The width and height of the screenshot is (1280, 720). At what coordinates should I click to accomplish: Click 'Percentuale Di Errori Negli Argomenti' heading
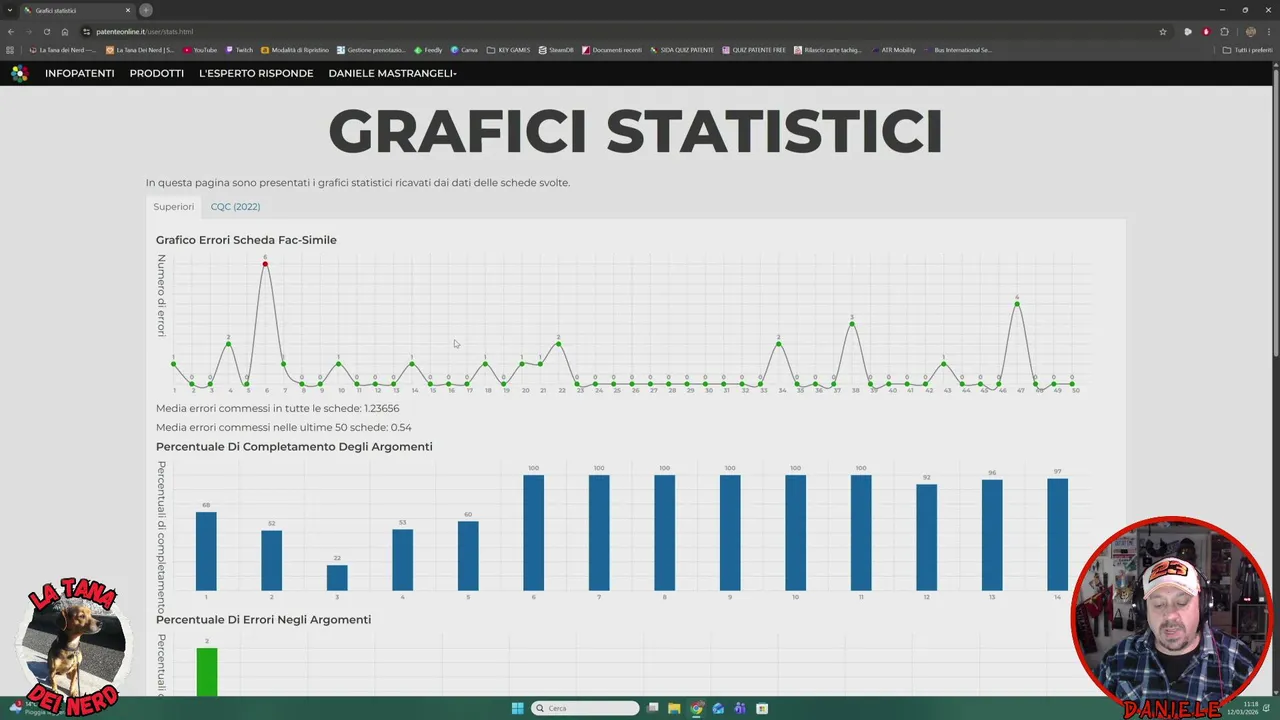[263, 620]
